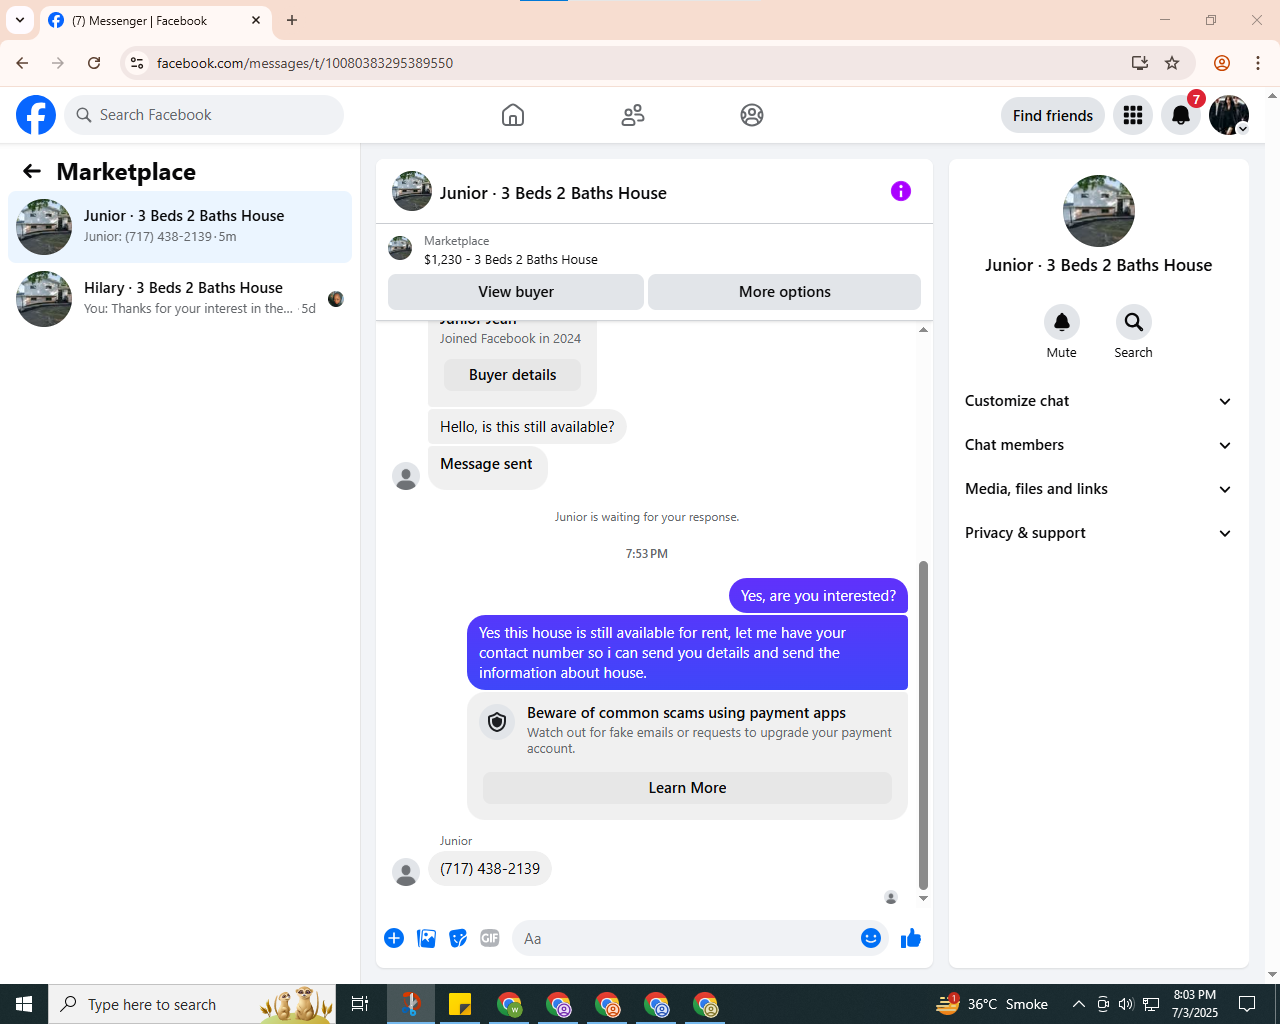Open Windows Start menu
Image resolution: width=1280 pixels, height=1024 pixels.
(24, 1004)
